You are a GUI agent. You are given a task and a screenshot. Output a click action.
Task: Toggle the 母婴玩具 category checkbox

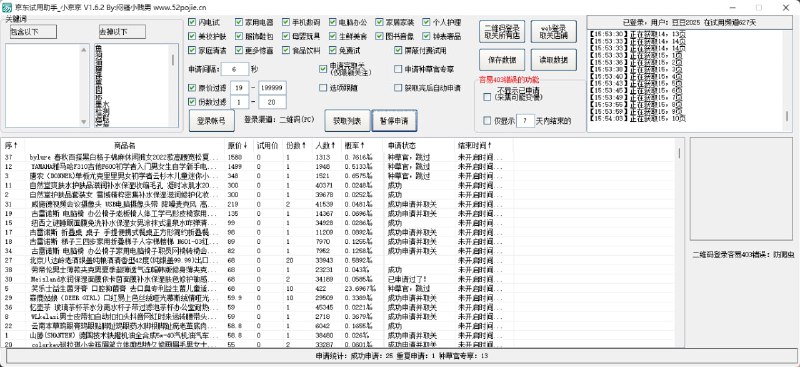(x=286, y=36)
